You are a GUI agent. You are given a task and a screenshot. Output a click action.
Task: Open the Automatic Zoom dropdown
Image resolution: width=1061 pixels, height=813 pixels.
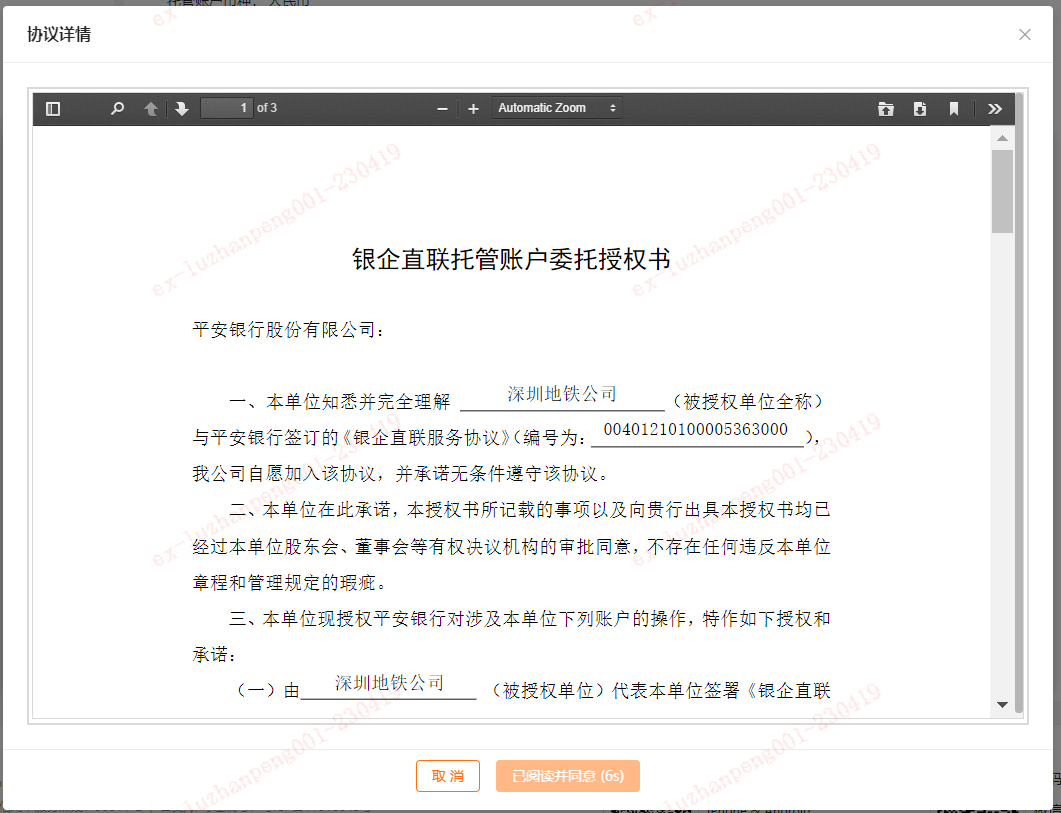click(557, 108)
